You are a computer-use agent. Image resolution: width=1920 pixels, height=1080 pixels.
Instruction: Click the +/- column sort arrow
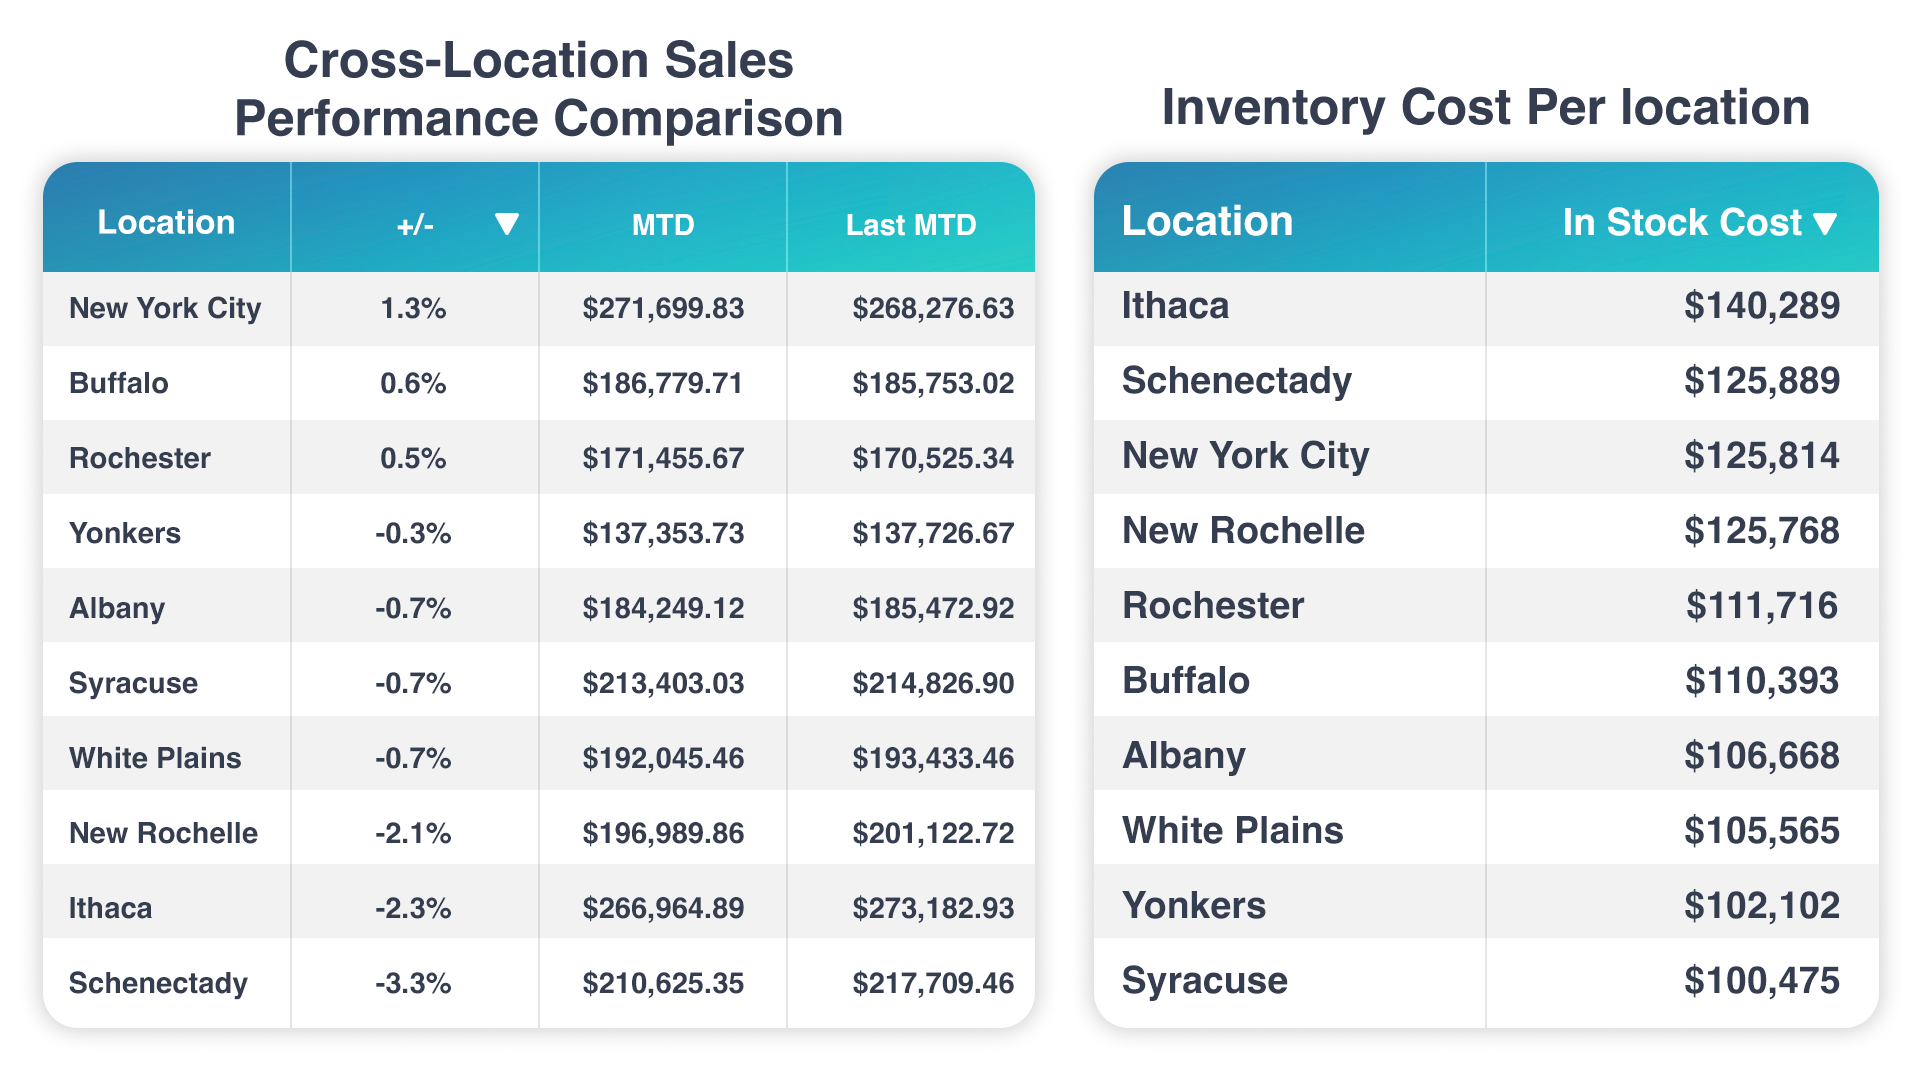507,224
